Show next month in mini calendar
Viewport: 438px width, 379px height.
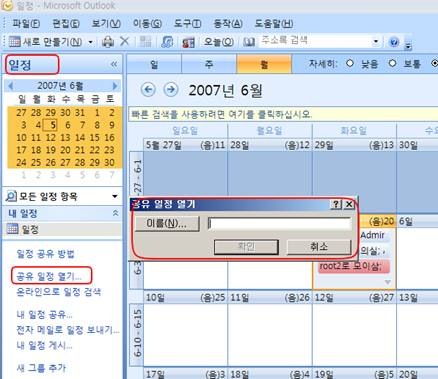(115, 86)
